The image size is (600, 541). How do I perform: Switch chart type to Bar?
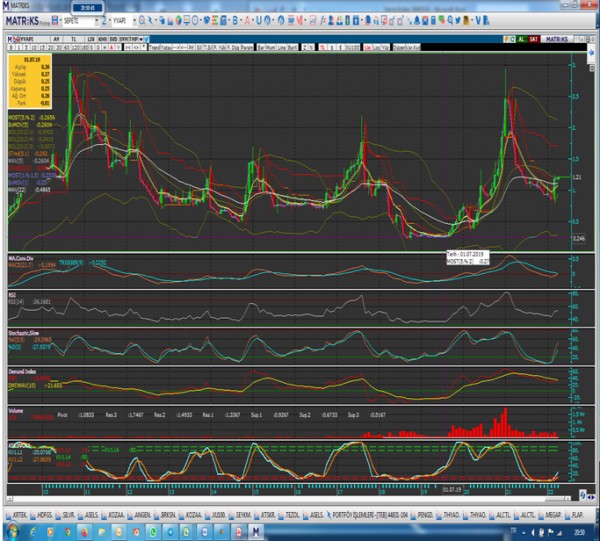coord(260,47)
